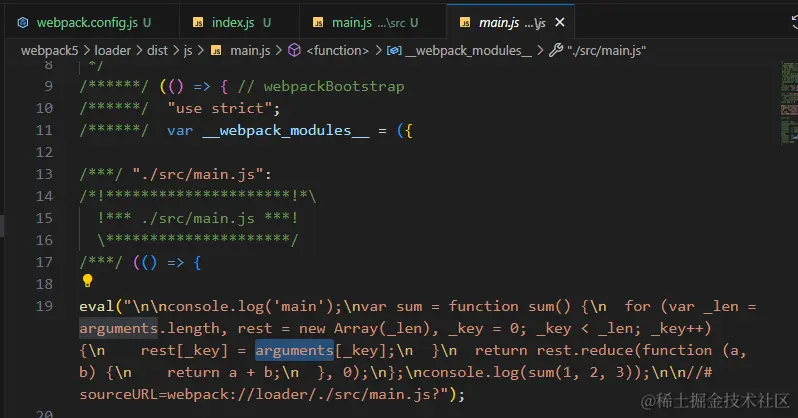Screen dimensions: 798x418
Task: Click the wrench icon beside ./src/main.js breadcrumb
Action: click(x=556, y=50)
